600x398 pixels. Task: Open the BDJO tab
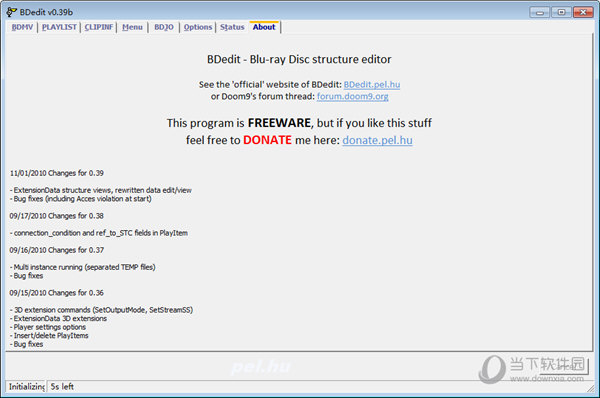(164, 27)
